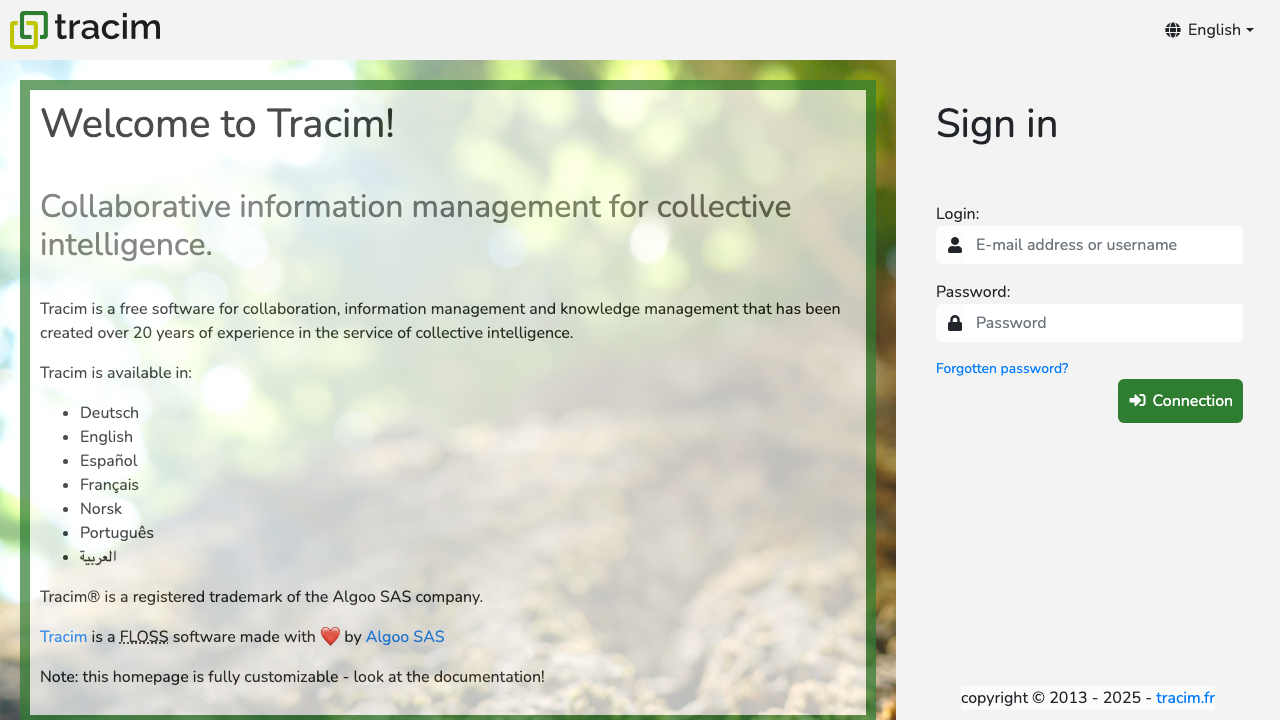Click the green Connection button
Image resolution: width=1280 pixels, height=720 pixels.
[1180, 401]
